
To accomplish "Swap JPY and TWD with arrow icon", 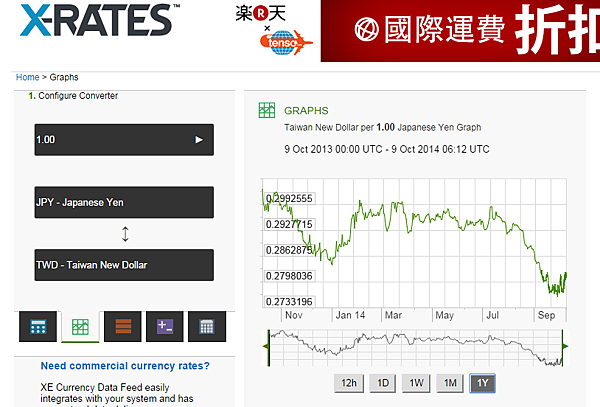I will (125, 234).
